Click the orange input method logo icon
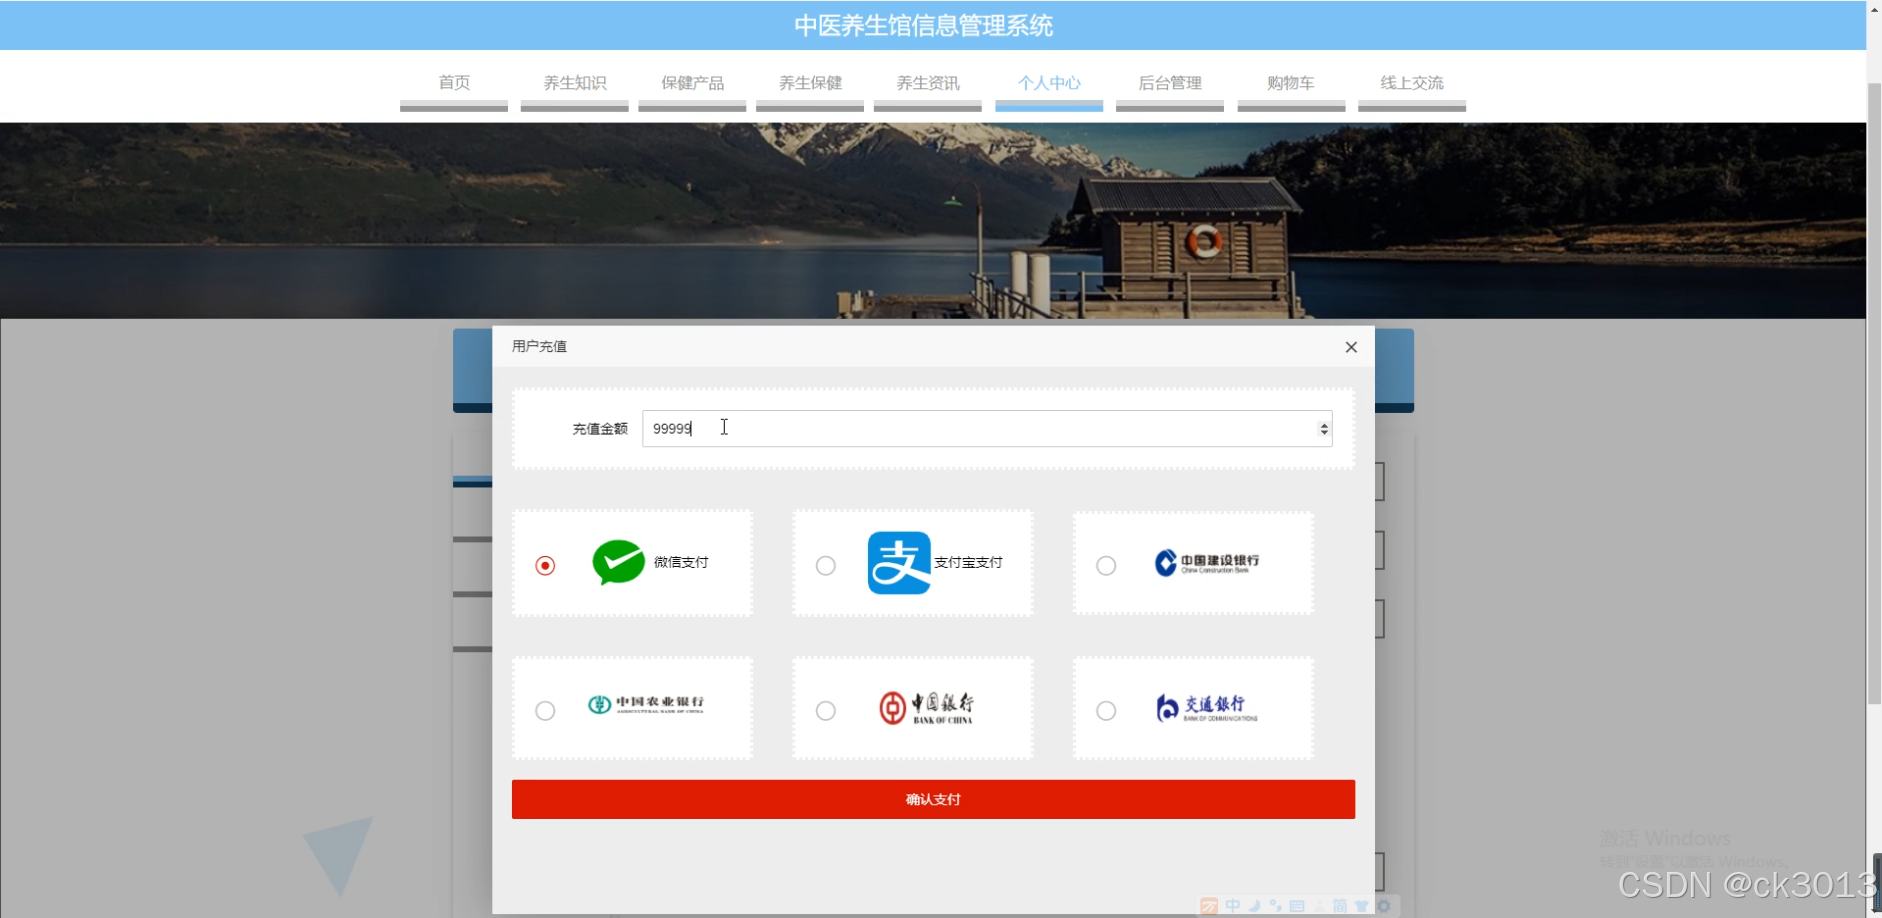The height and width of the screenshot is (918, 1882). [1209, 906]
